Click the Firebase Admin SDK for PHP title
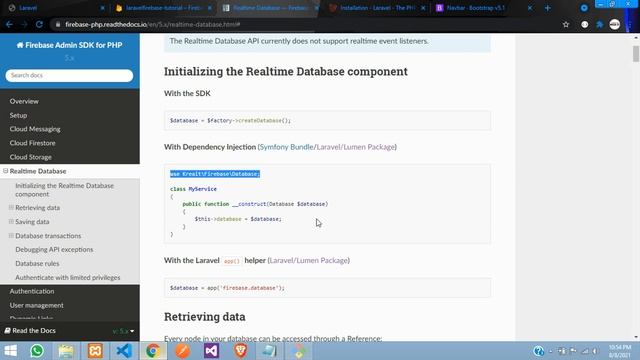This screenshot has width=640, height=360. pos(73,45)
